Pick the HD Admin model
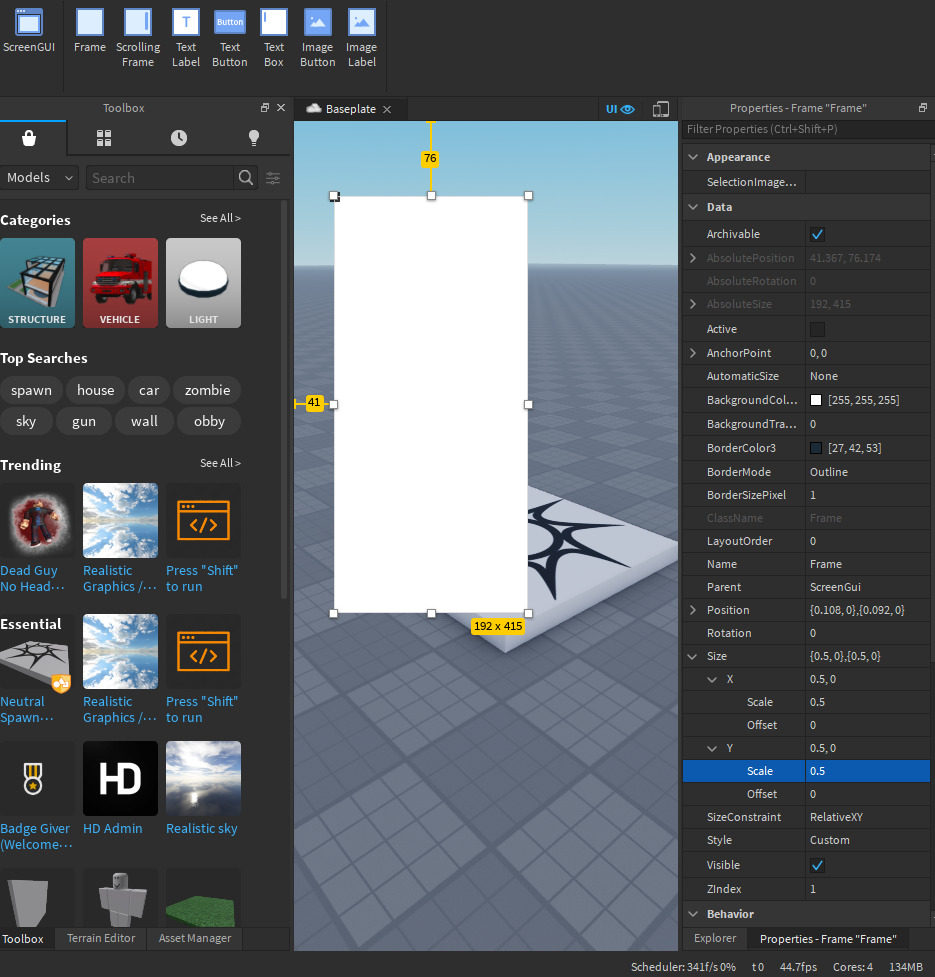The height and width of the screenshot is (977, 935). [x=120, y=788]
